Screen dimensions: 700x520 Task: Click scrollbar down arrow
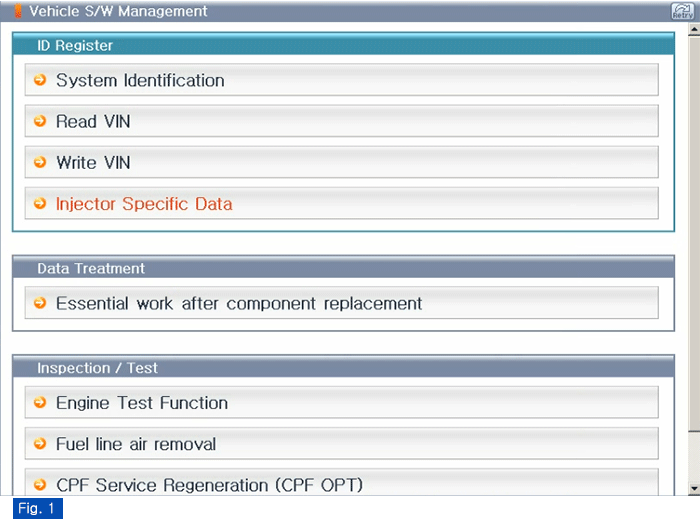click(x=694, y=489)
